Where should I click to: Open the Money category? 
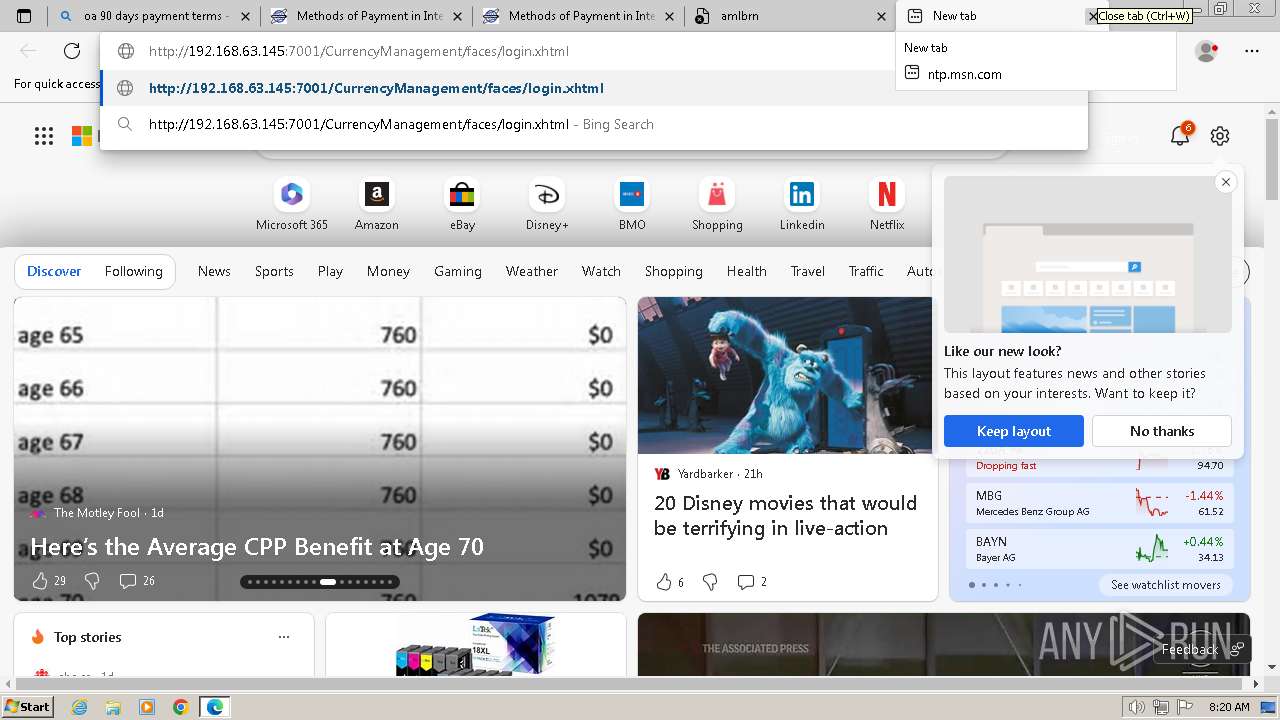388,271
